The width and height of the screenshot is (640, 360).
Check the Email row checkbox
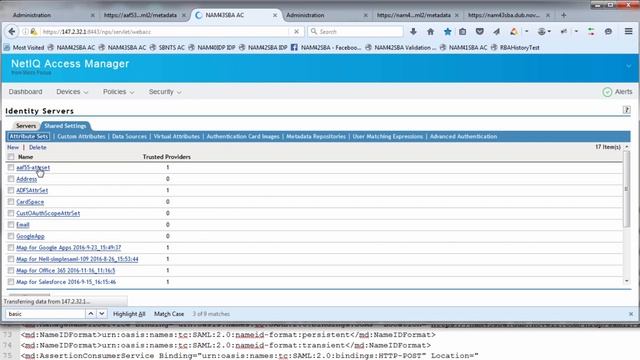11,224
